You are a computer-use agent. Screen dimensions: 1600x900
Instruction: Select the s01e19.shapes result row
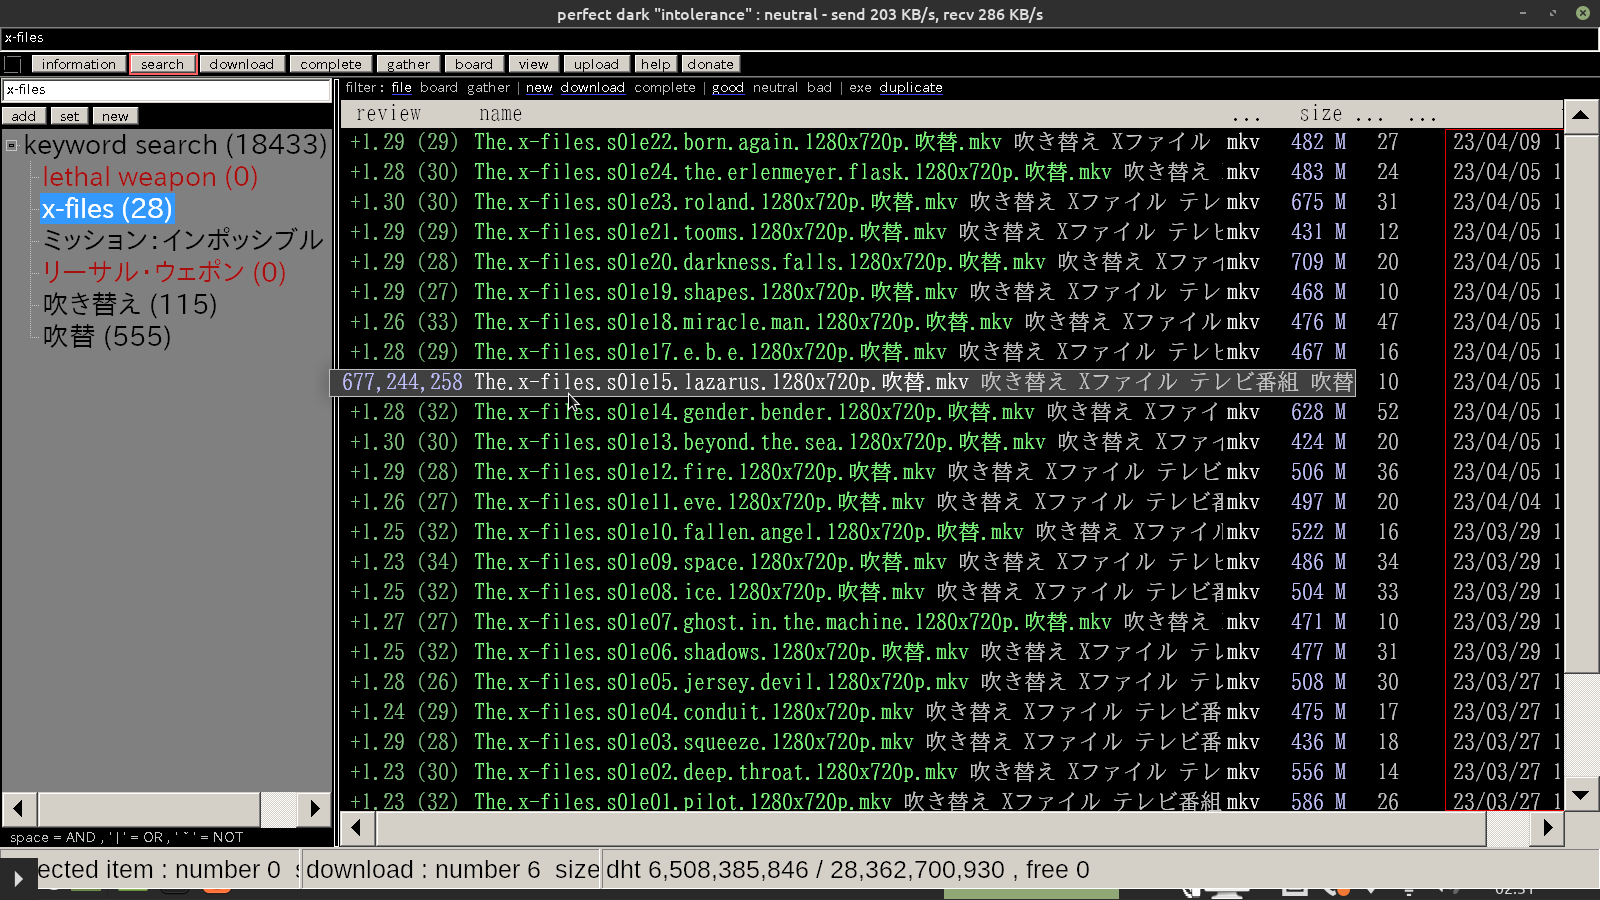pyautogui.click(x=951, y=292)
